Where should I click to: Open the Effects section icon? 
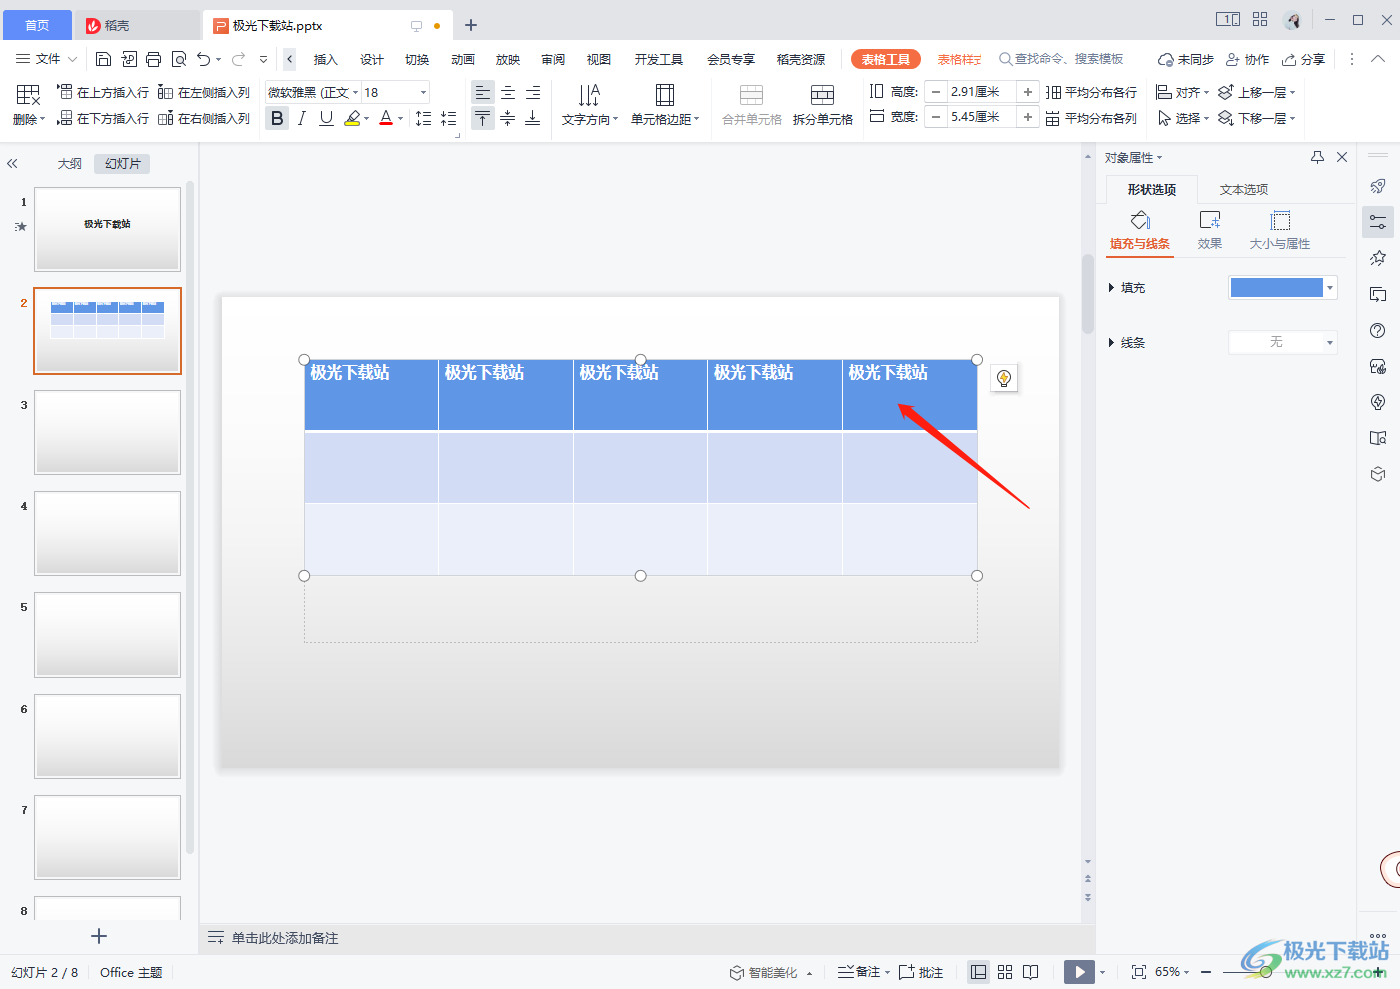tap(1210, 230)
